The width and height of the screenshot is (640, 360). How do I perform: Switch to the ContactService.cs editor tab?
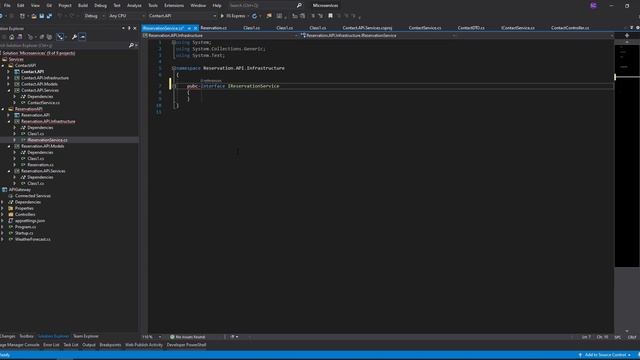click(425, 28)
